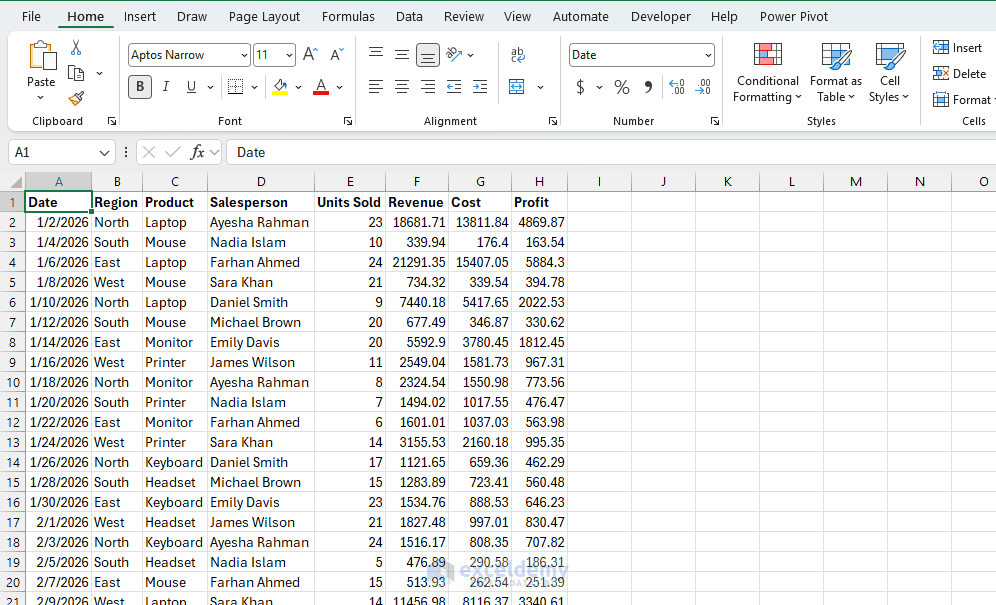Decrease decimal places
The height and width of the screenshot is (605, 996).
coord(703,87)
